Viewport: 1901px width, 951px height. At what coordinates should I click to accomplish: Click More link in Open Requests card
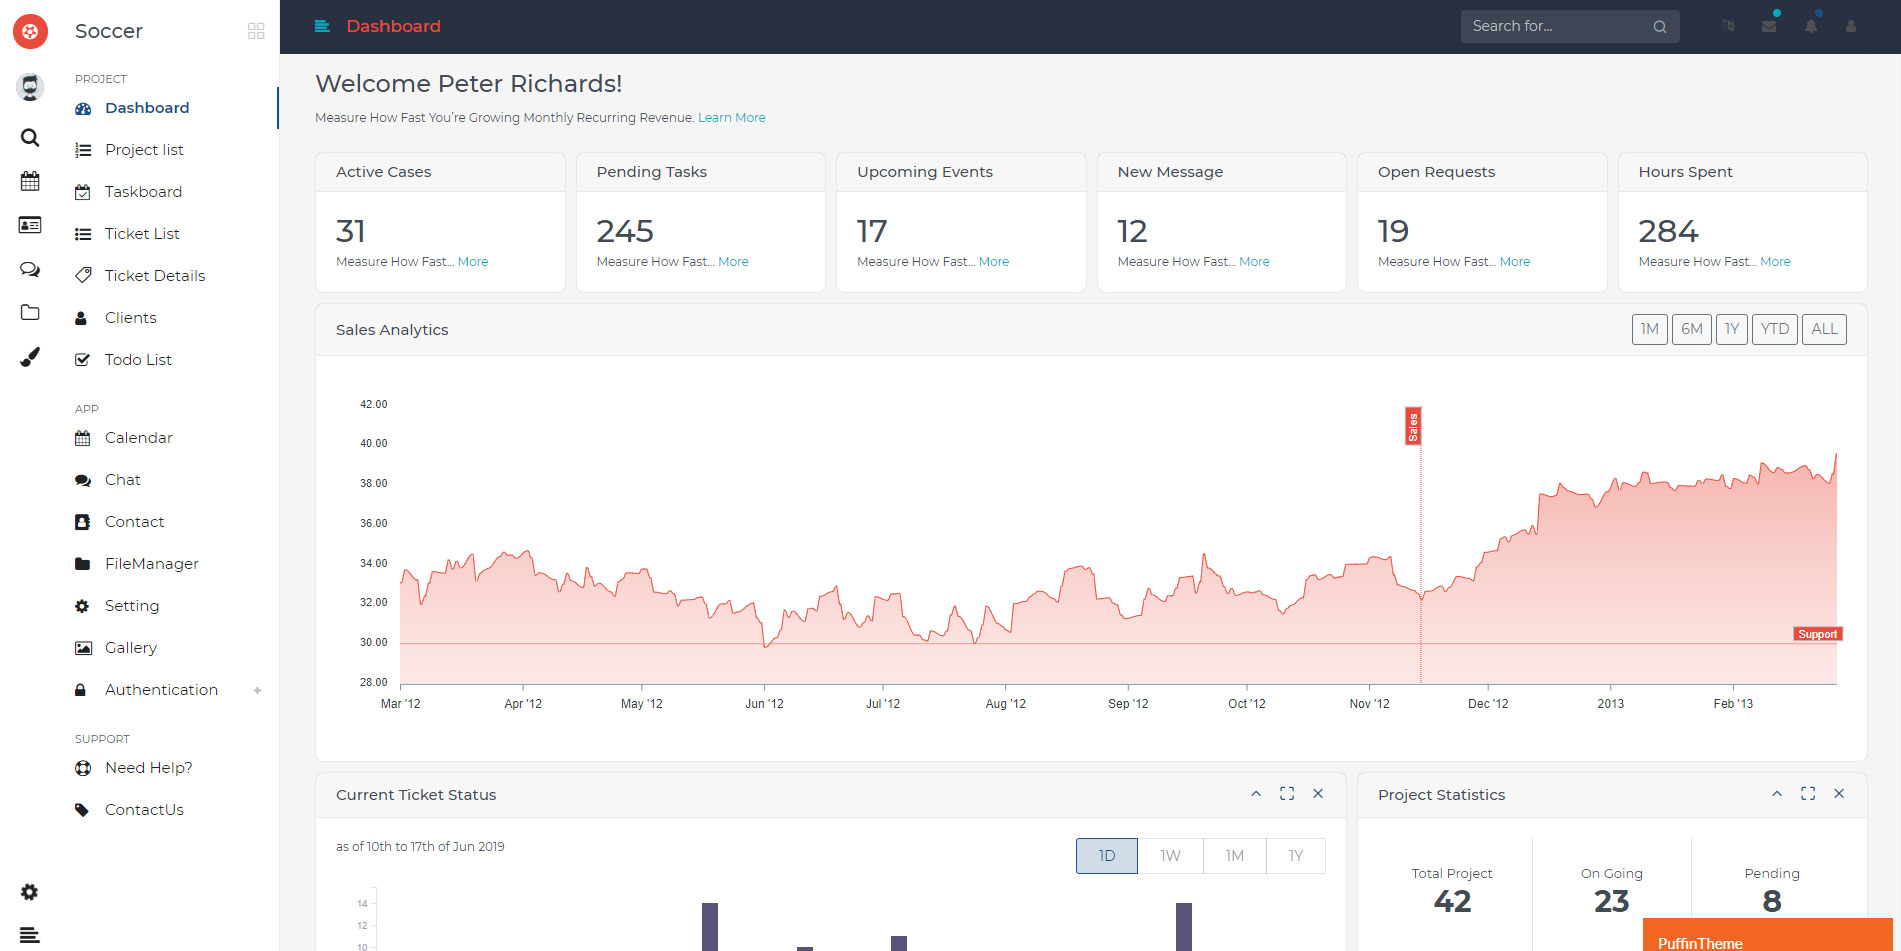[x=1515, y=262]
